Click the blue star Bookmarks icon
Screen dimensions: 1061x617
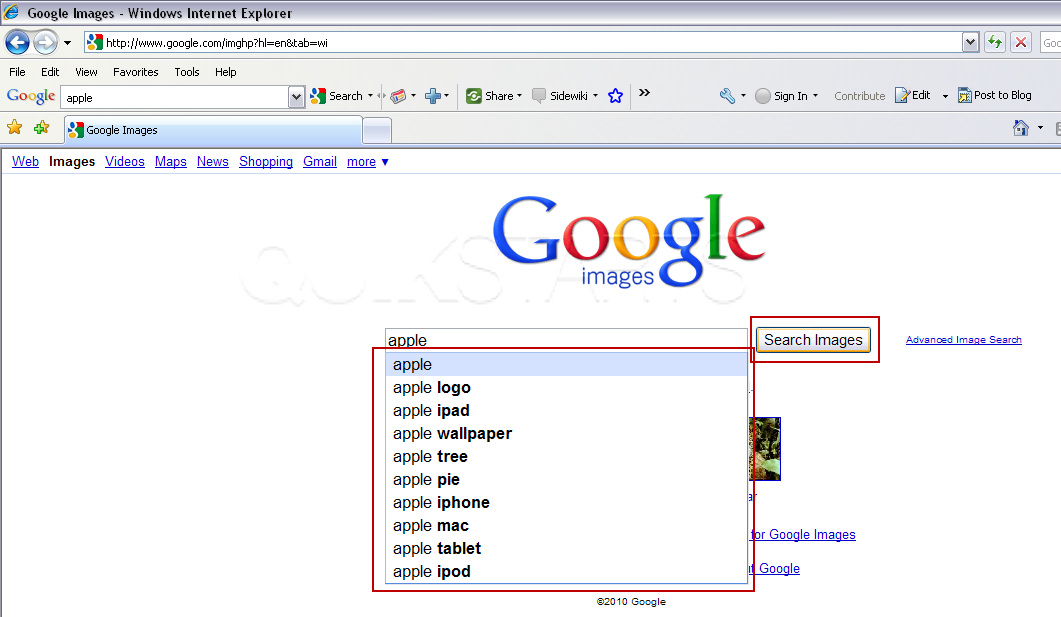pyautogui.click(x=615, y=96)
